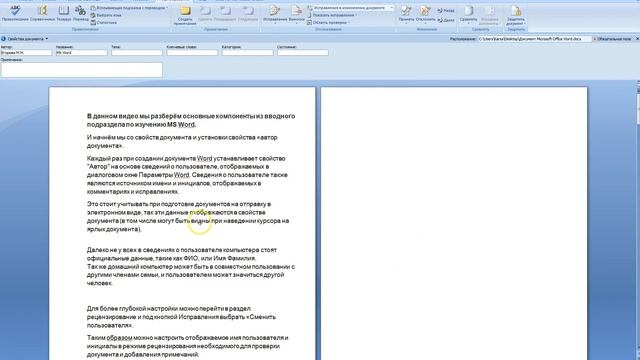Click the Расположение file path field
640x360 pixels.
click(535, 39)
